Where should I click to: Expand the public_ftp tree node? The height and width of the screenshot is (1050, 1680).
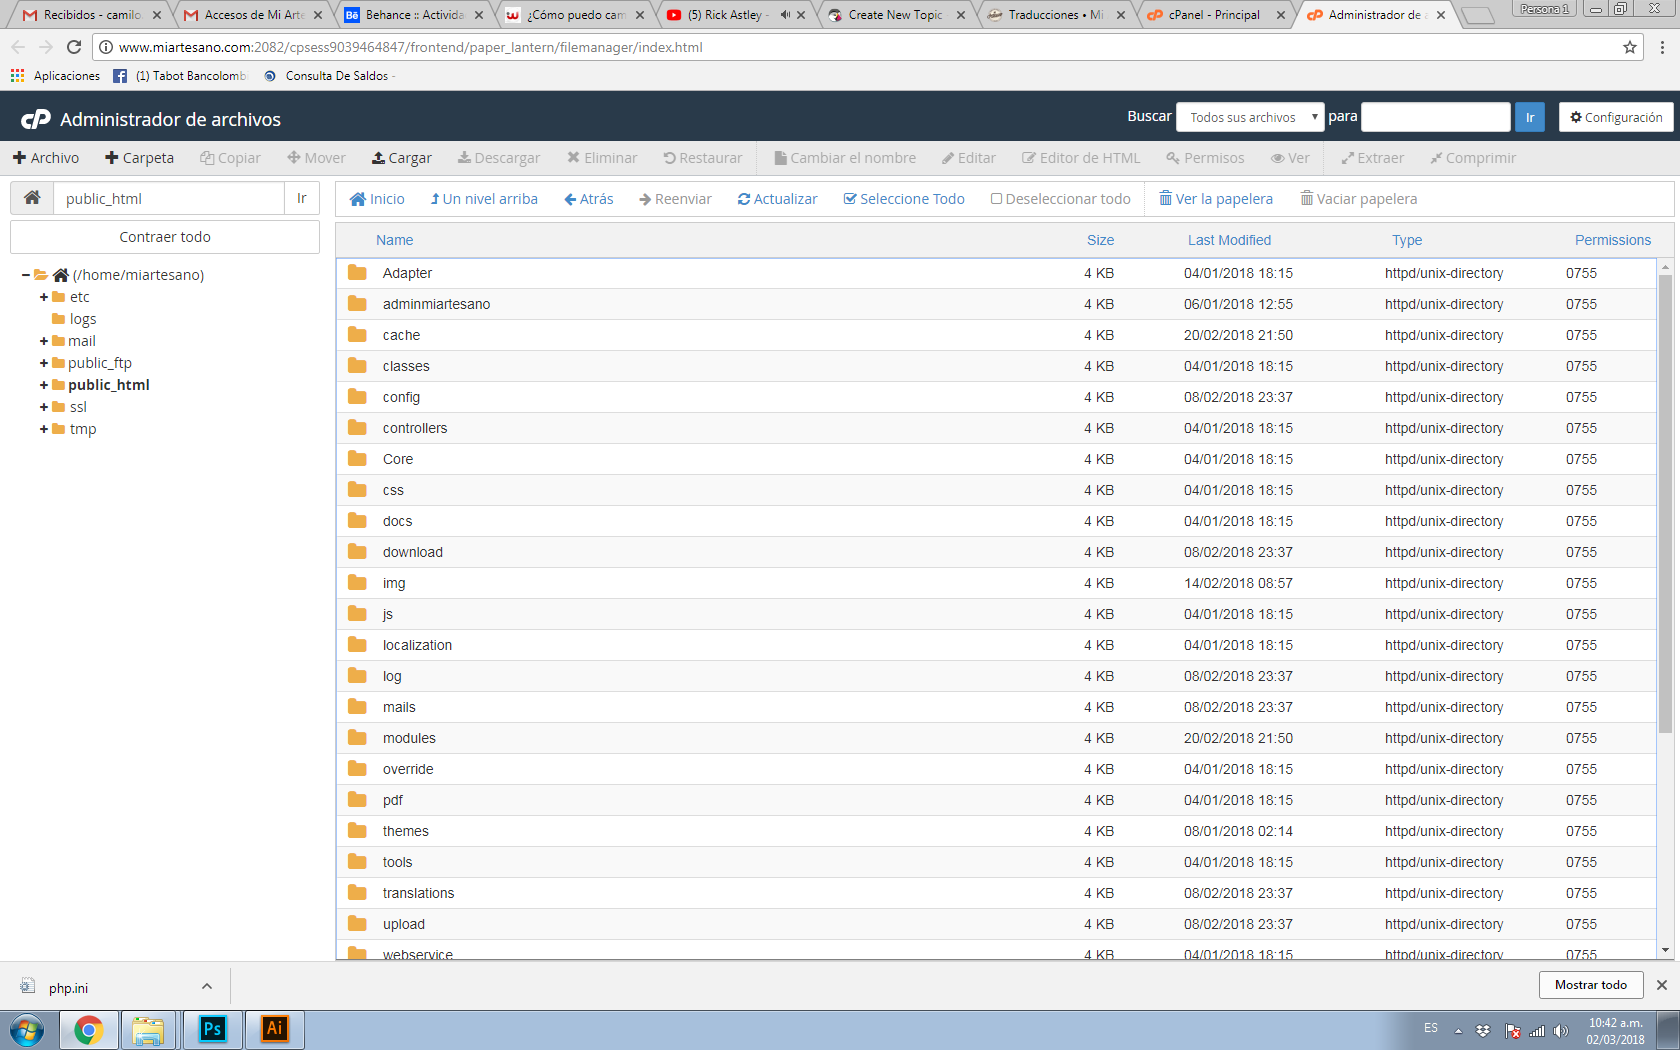coord(44,363)
